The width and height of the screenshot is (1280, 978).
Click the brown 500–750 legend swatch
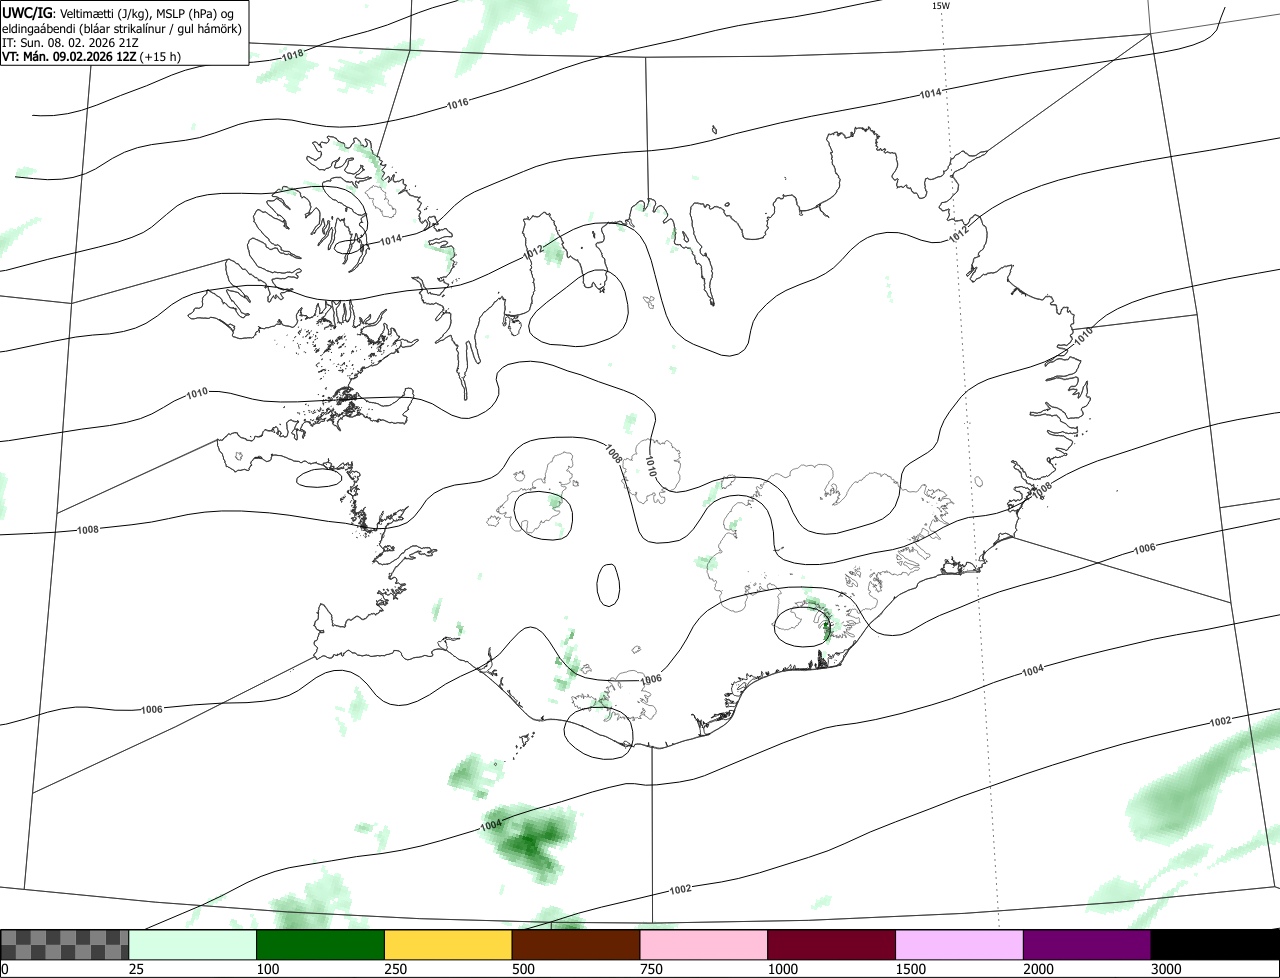point(576,945)
